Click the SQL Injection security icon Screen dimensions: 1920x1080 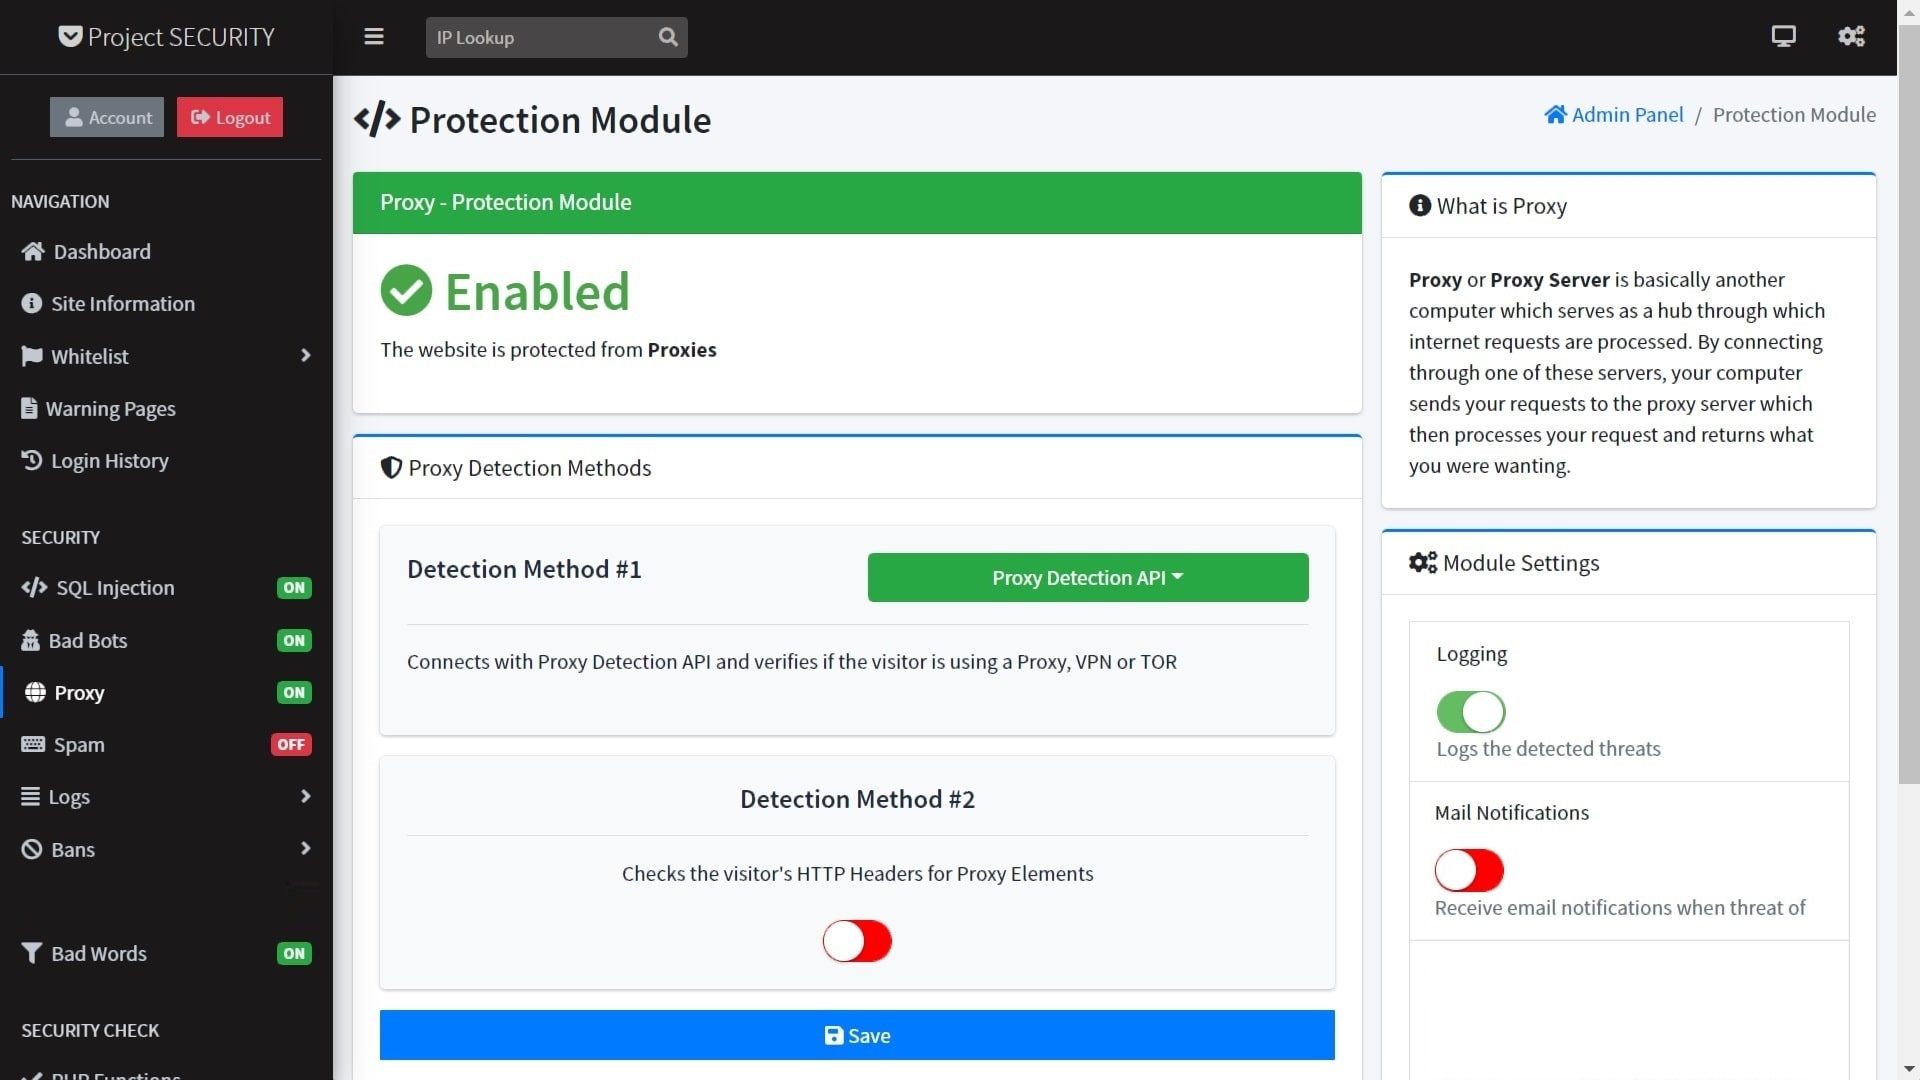pyautogui.click(x=29, y=587)
